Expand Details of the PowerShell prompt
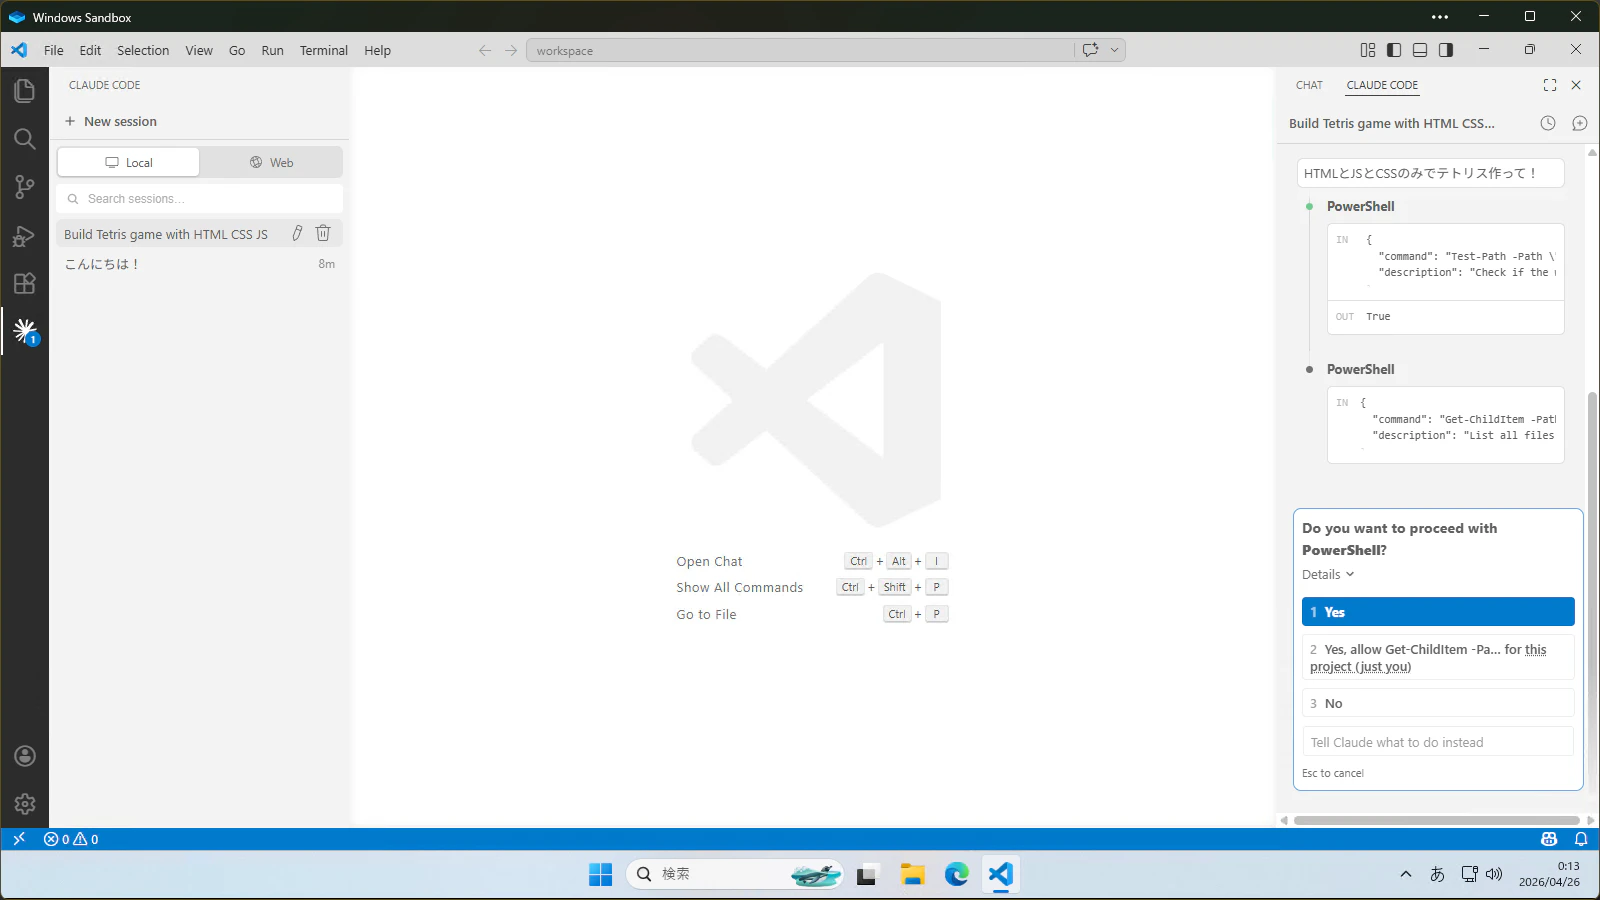This screenshot has width=1600, height=900. 1328,574
